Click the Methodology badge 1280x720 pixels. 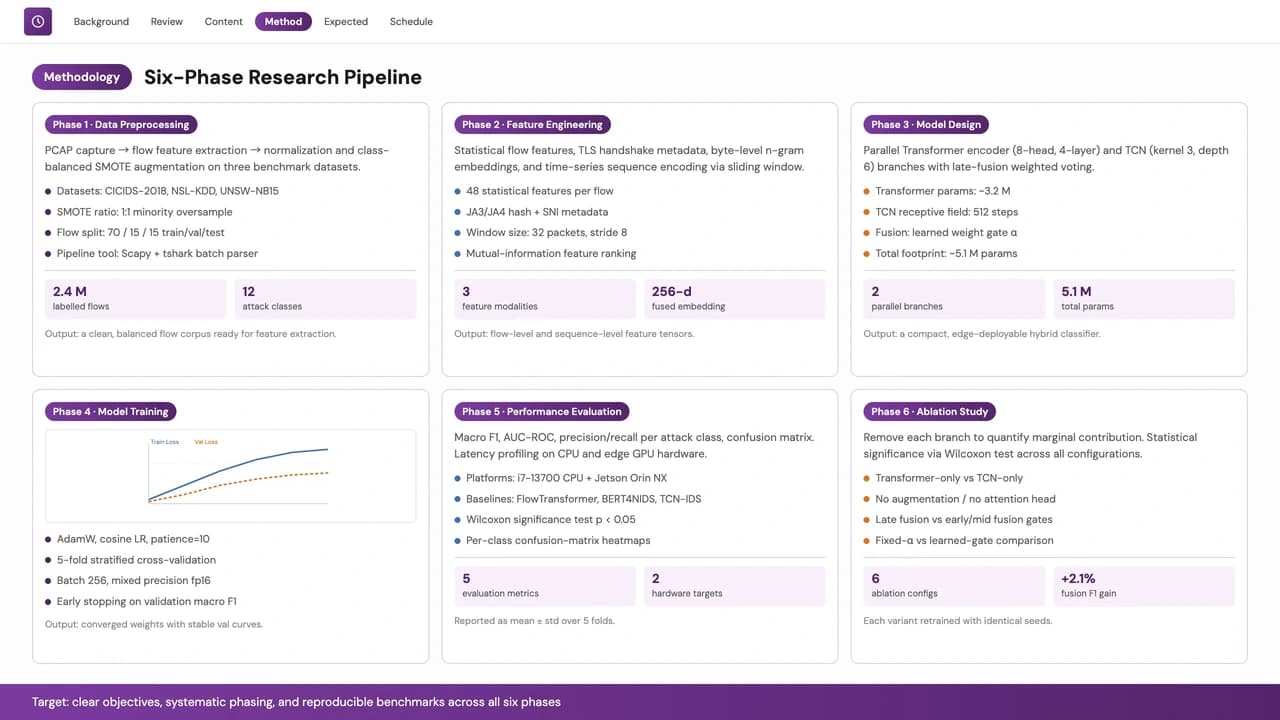click(82, 77)
